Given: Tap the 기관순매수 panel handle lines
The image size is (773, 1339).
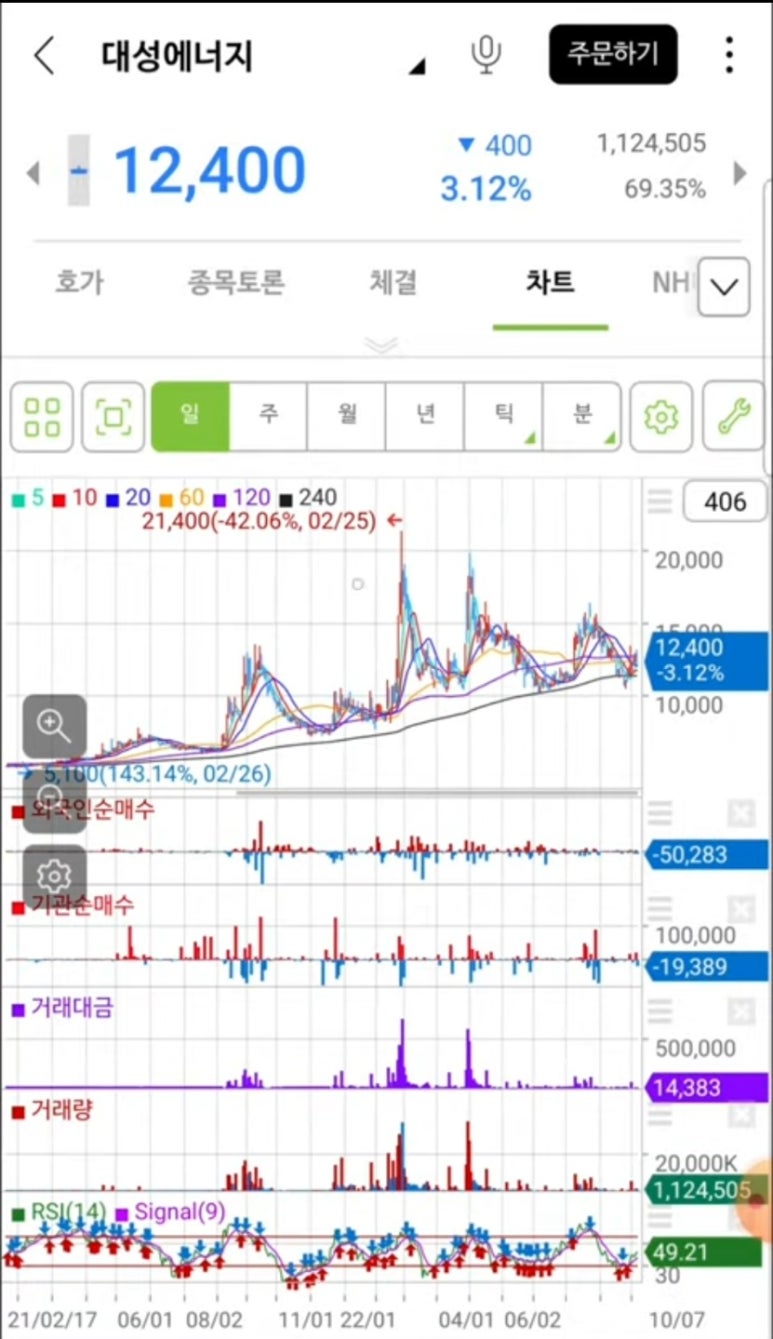Looking at the screenshot, I should click(x=661, y=910).
